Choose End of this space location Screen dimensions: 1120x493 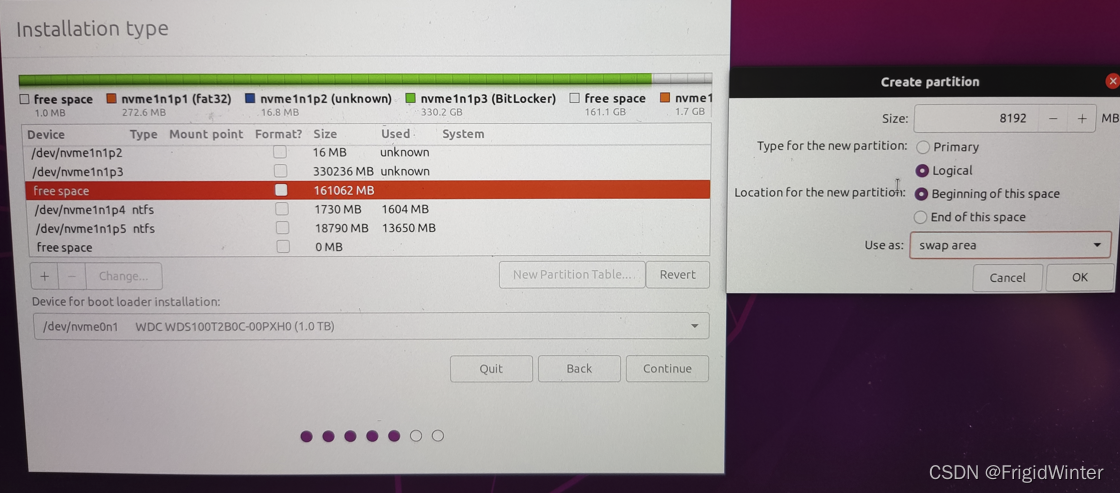tap(921, 217)
